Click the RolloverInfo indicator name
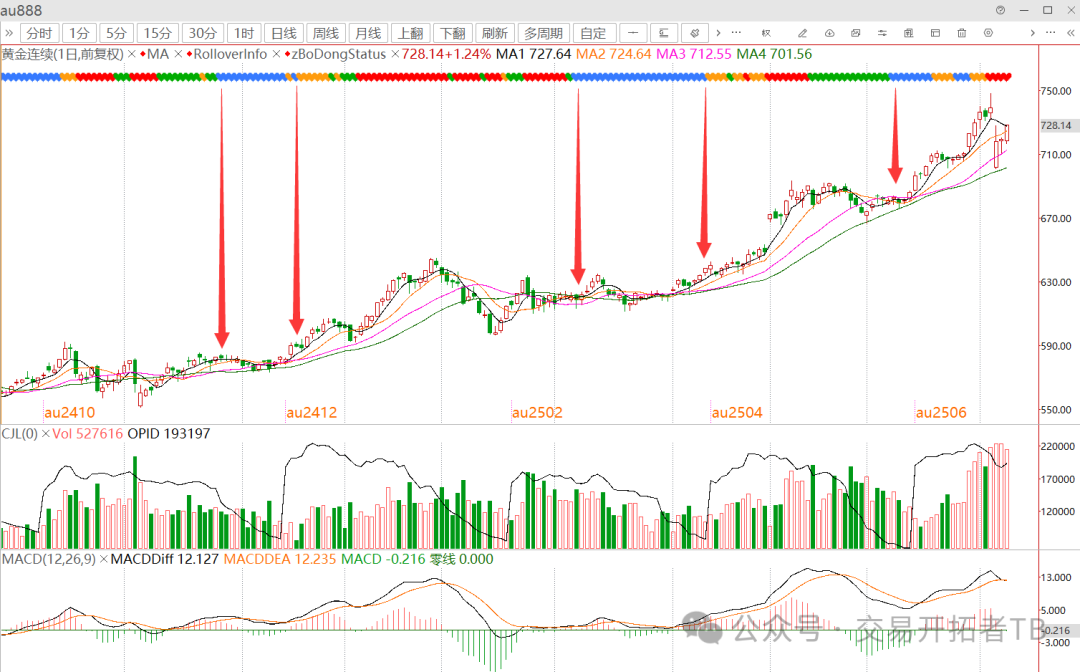This screenshot has width=1080, height=672. pyautogui.click(x=230, y=54)
